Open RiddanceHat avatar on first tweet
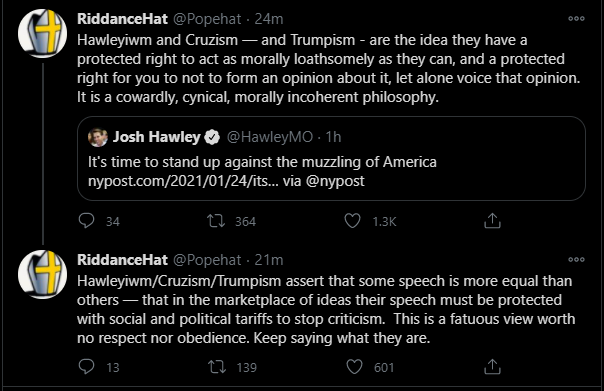 42,34
